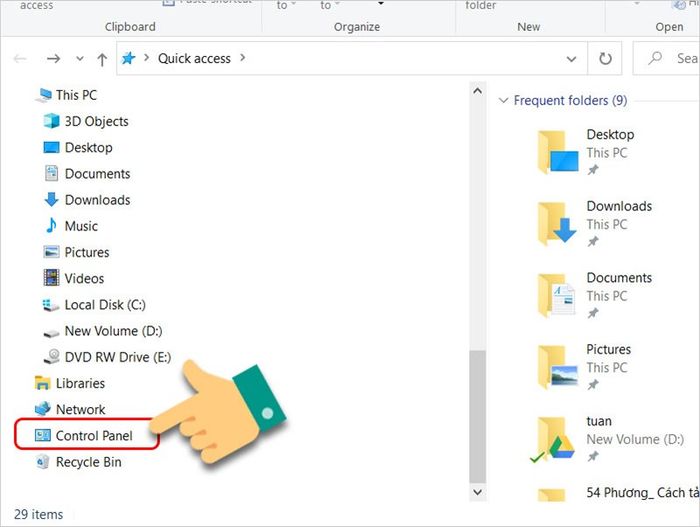Viewport: 700px width, 527px height.
Task: Click the search magnifier icon
Action: pyautogui.click(x=655, y=58)
